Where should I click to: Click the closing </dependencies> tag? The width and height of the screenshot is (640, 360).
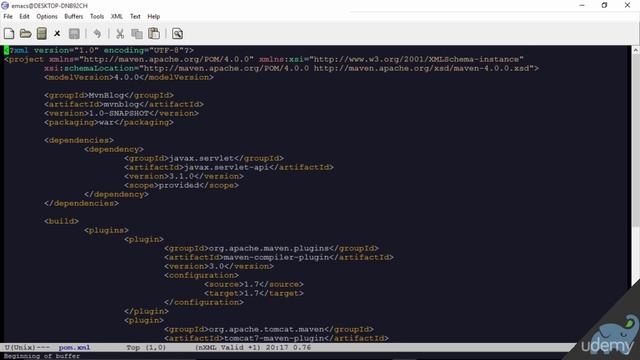point(81,203)
